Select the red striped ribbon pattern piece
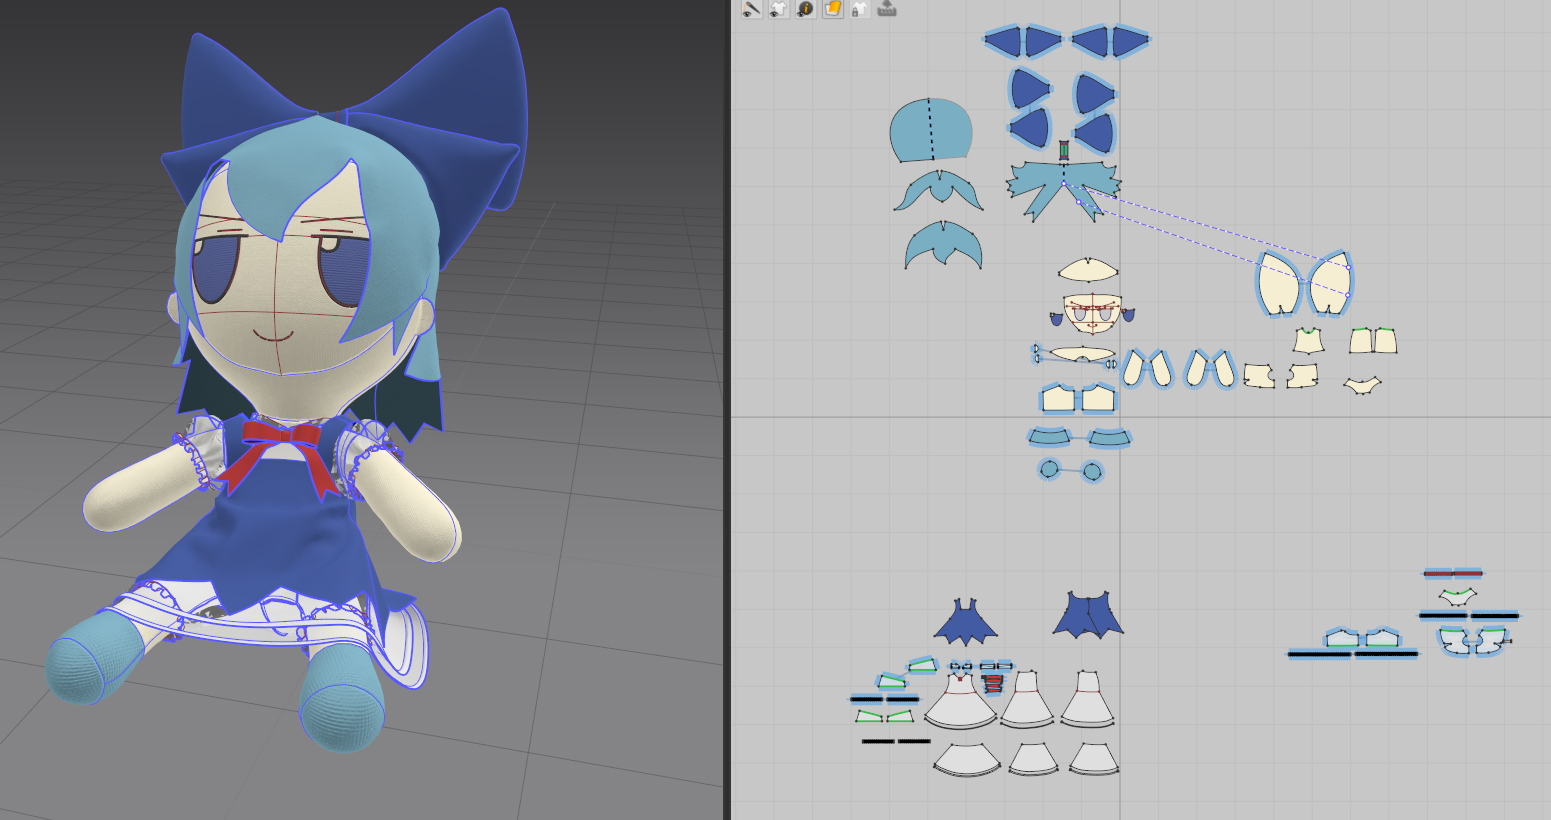Screen dimensions: 1551x820 pyautogui.click(x=993, y=683)
